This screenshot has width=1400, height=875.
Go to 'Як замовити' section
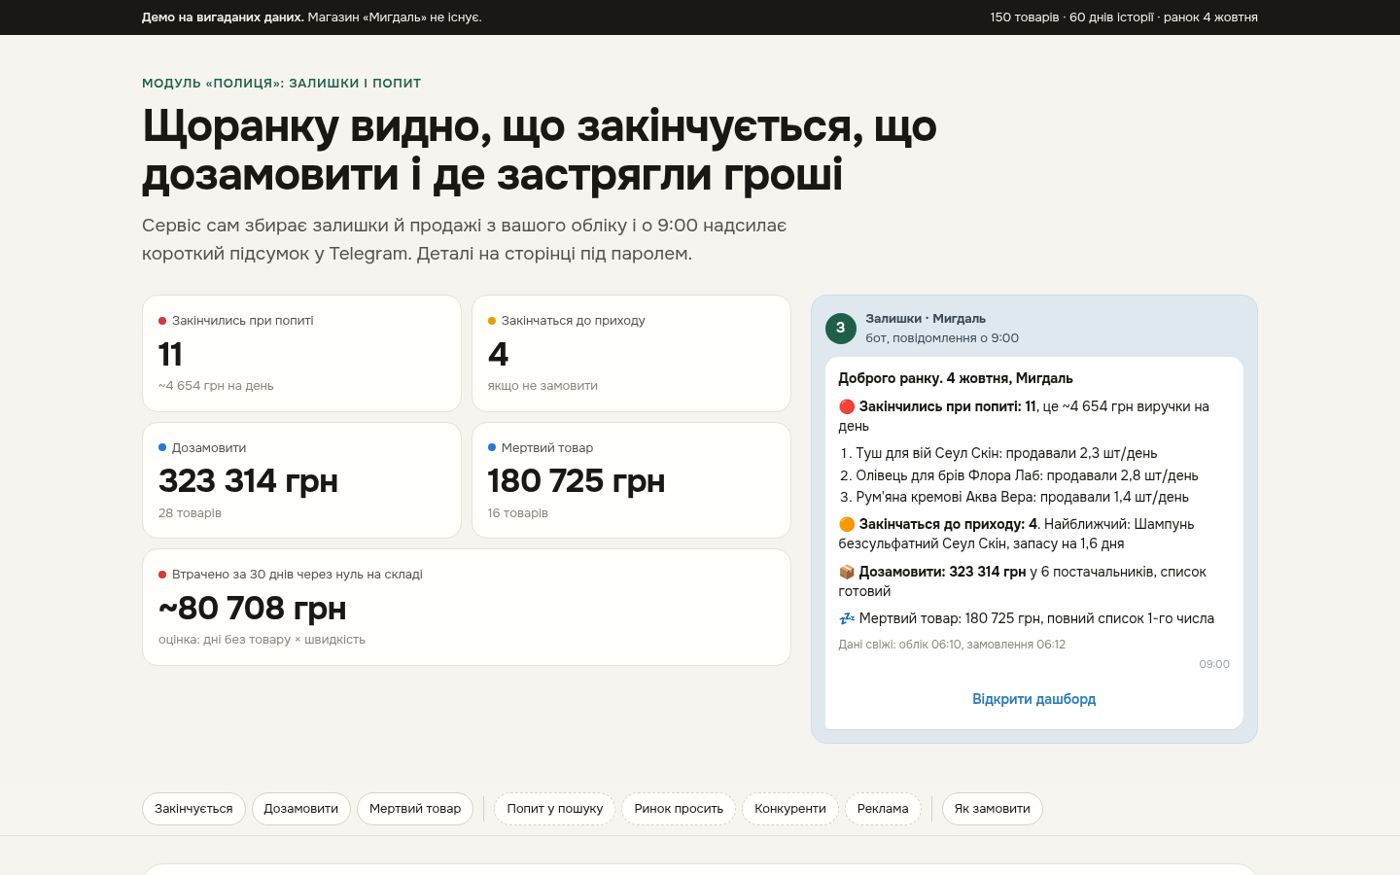tap(992, 809)
